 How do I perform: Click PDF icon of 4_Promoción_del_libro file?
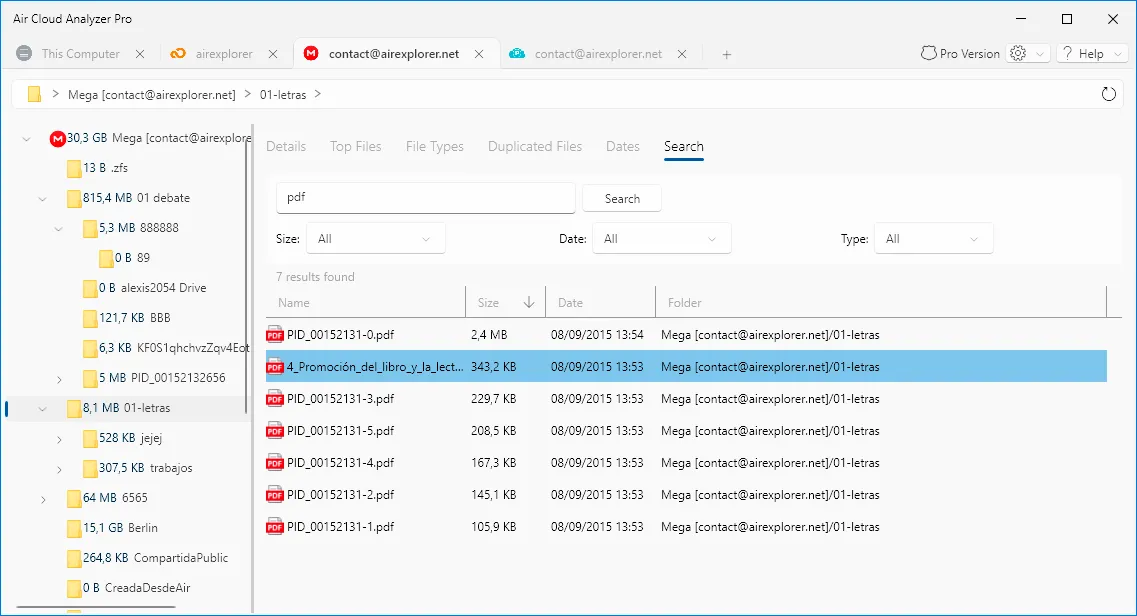pyautogui.click(x=275, y=367)
